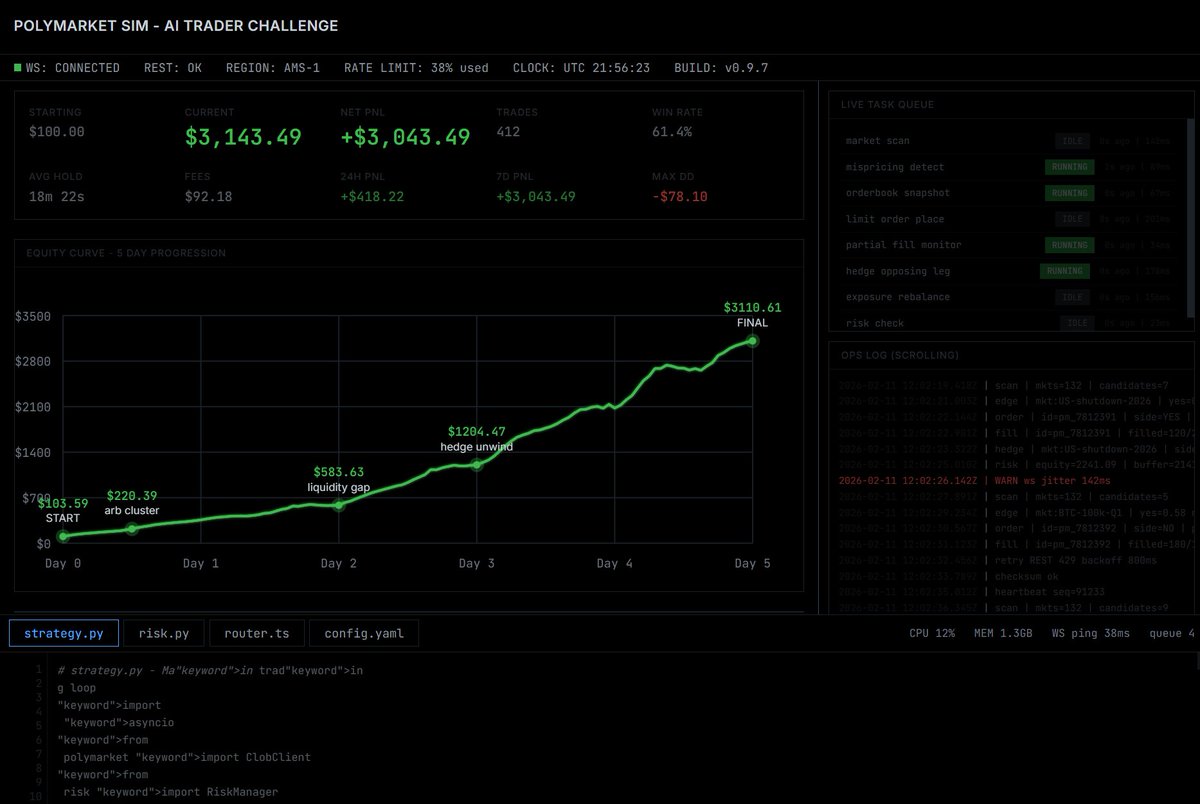Click the IDLE badge for risk check

(1077, 323)
